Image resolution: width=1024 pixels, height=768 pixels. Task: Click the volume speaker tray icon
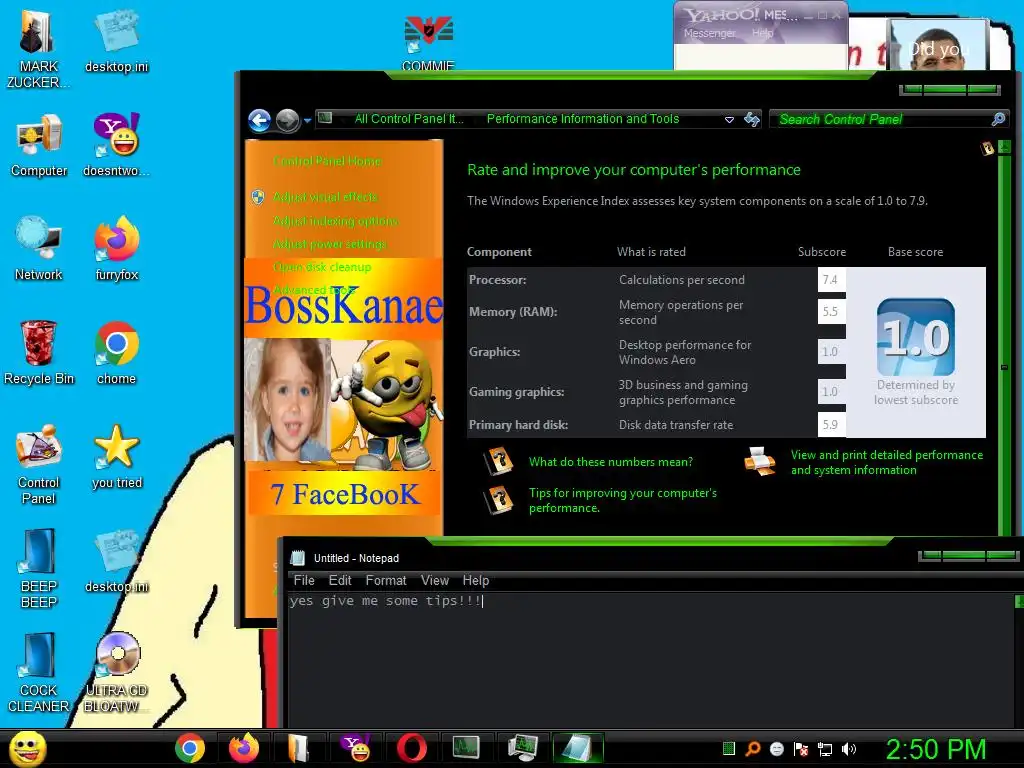pyautogui.click(x=849, y=749)
